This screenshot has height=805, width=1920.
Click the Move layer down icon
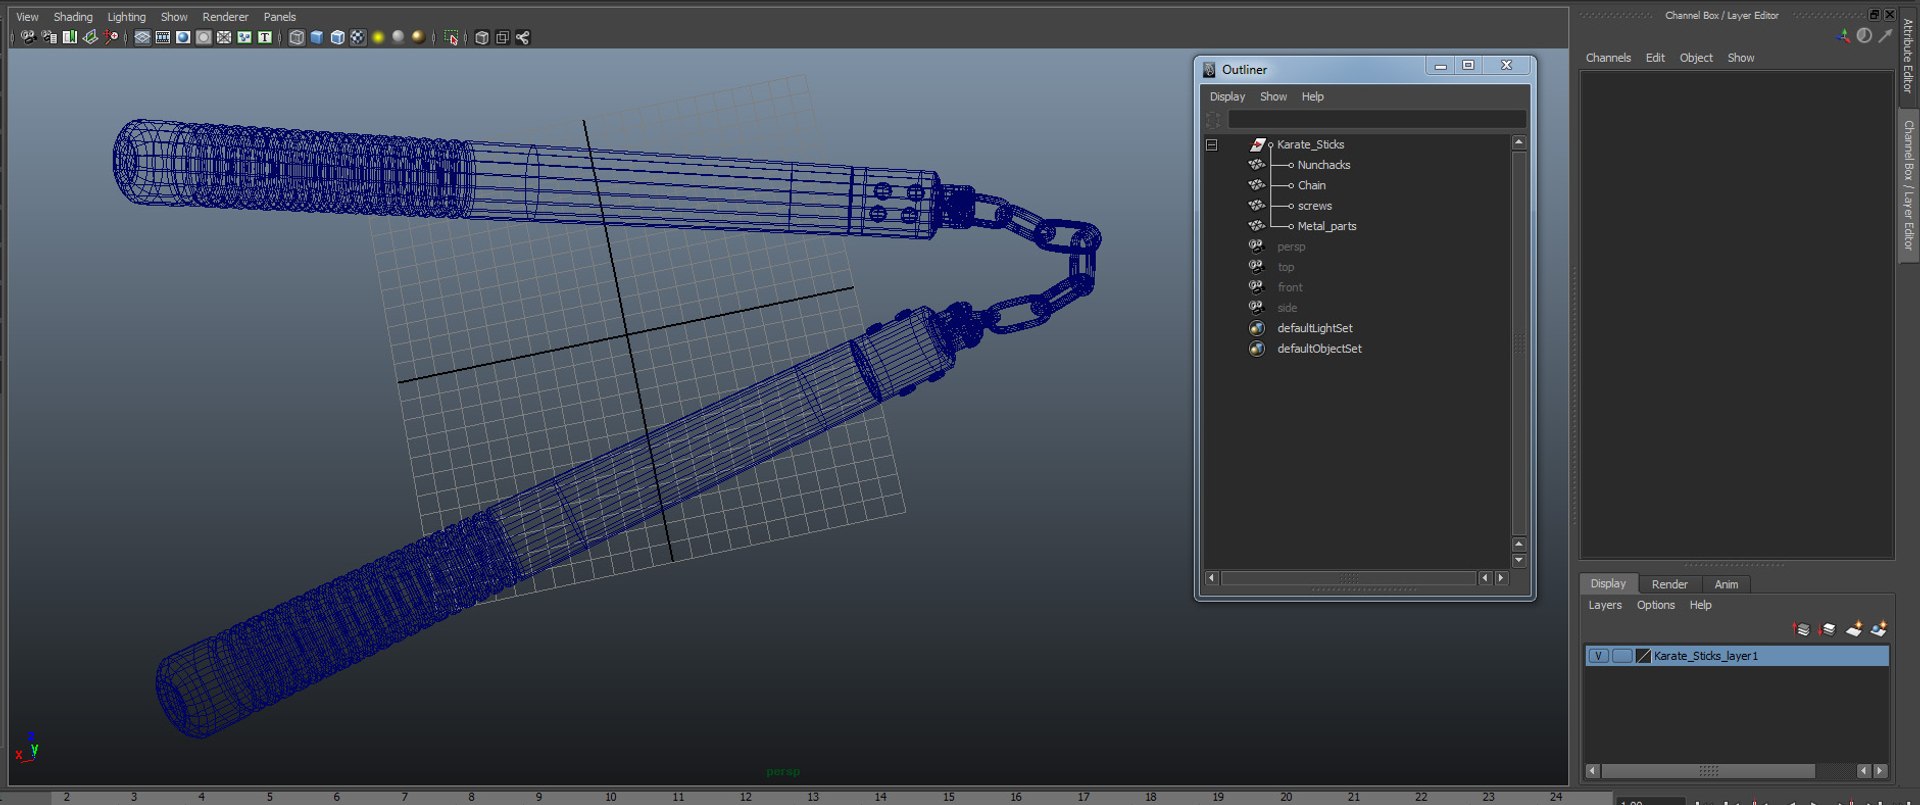tap(1827, 629)
